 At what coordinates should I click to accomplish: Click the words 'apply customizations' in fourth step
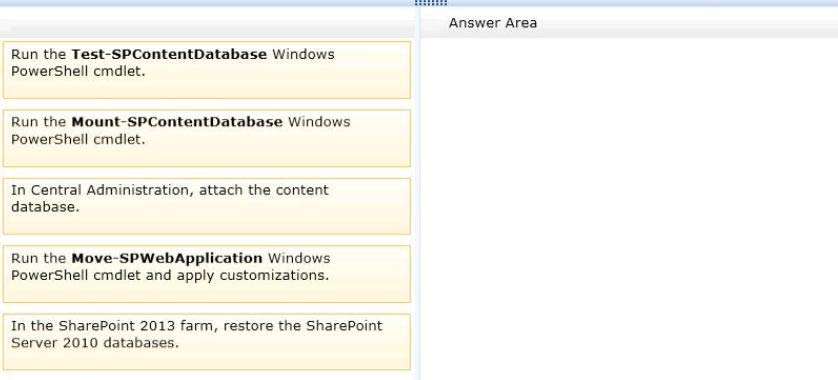coord(252,276)
